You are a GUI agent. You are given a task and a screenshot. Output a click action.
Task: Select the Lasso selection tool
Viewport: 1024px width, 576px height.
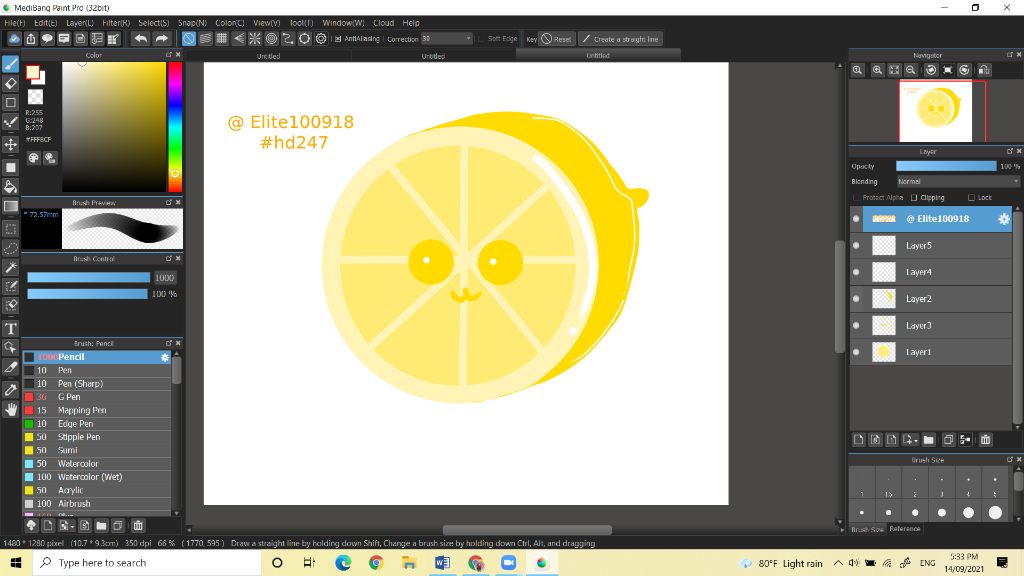click(x=10, y=248)
